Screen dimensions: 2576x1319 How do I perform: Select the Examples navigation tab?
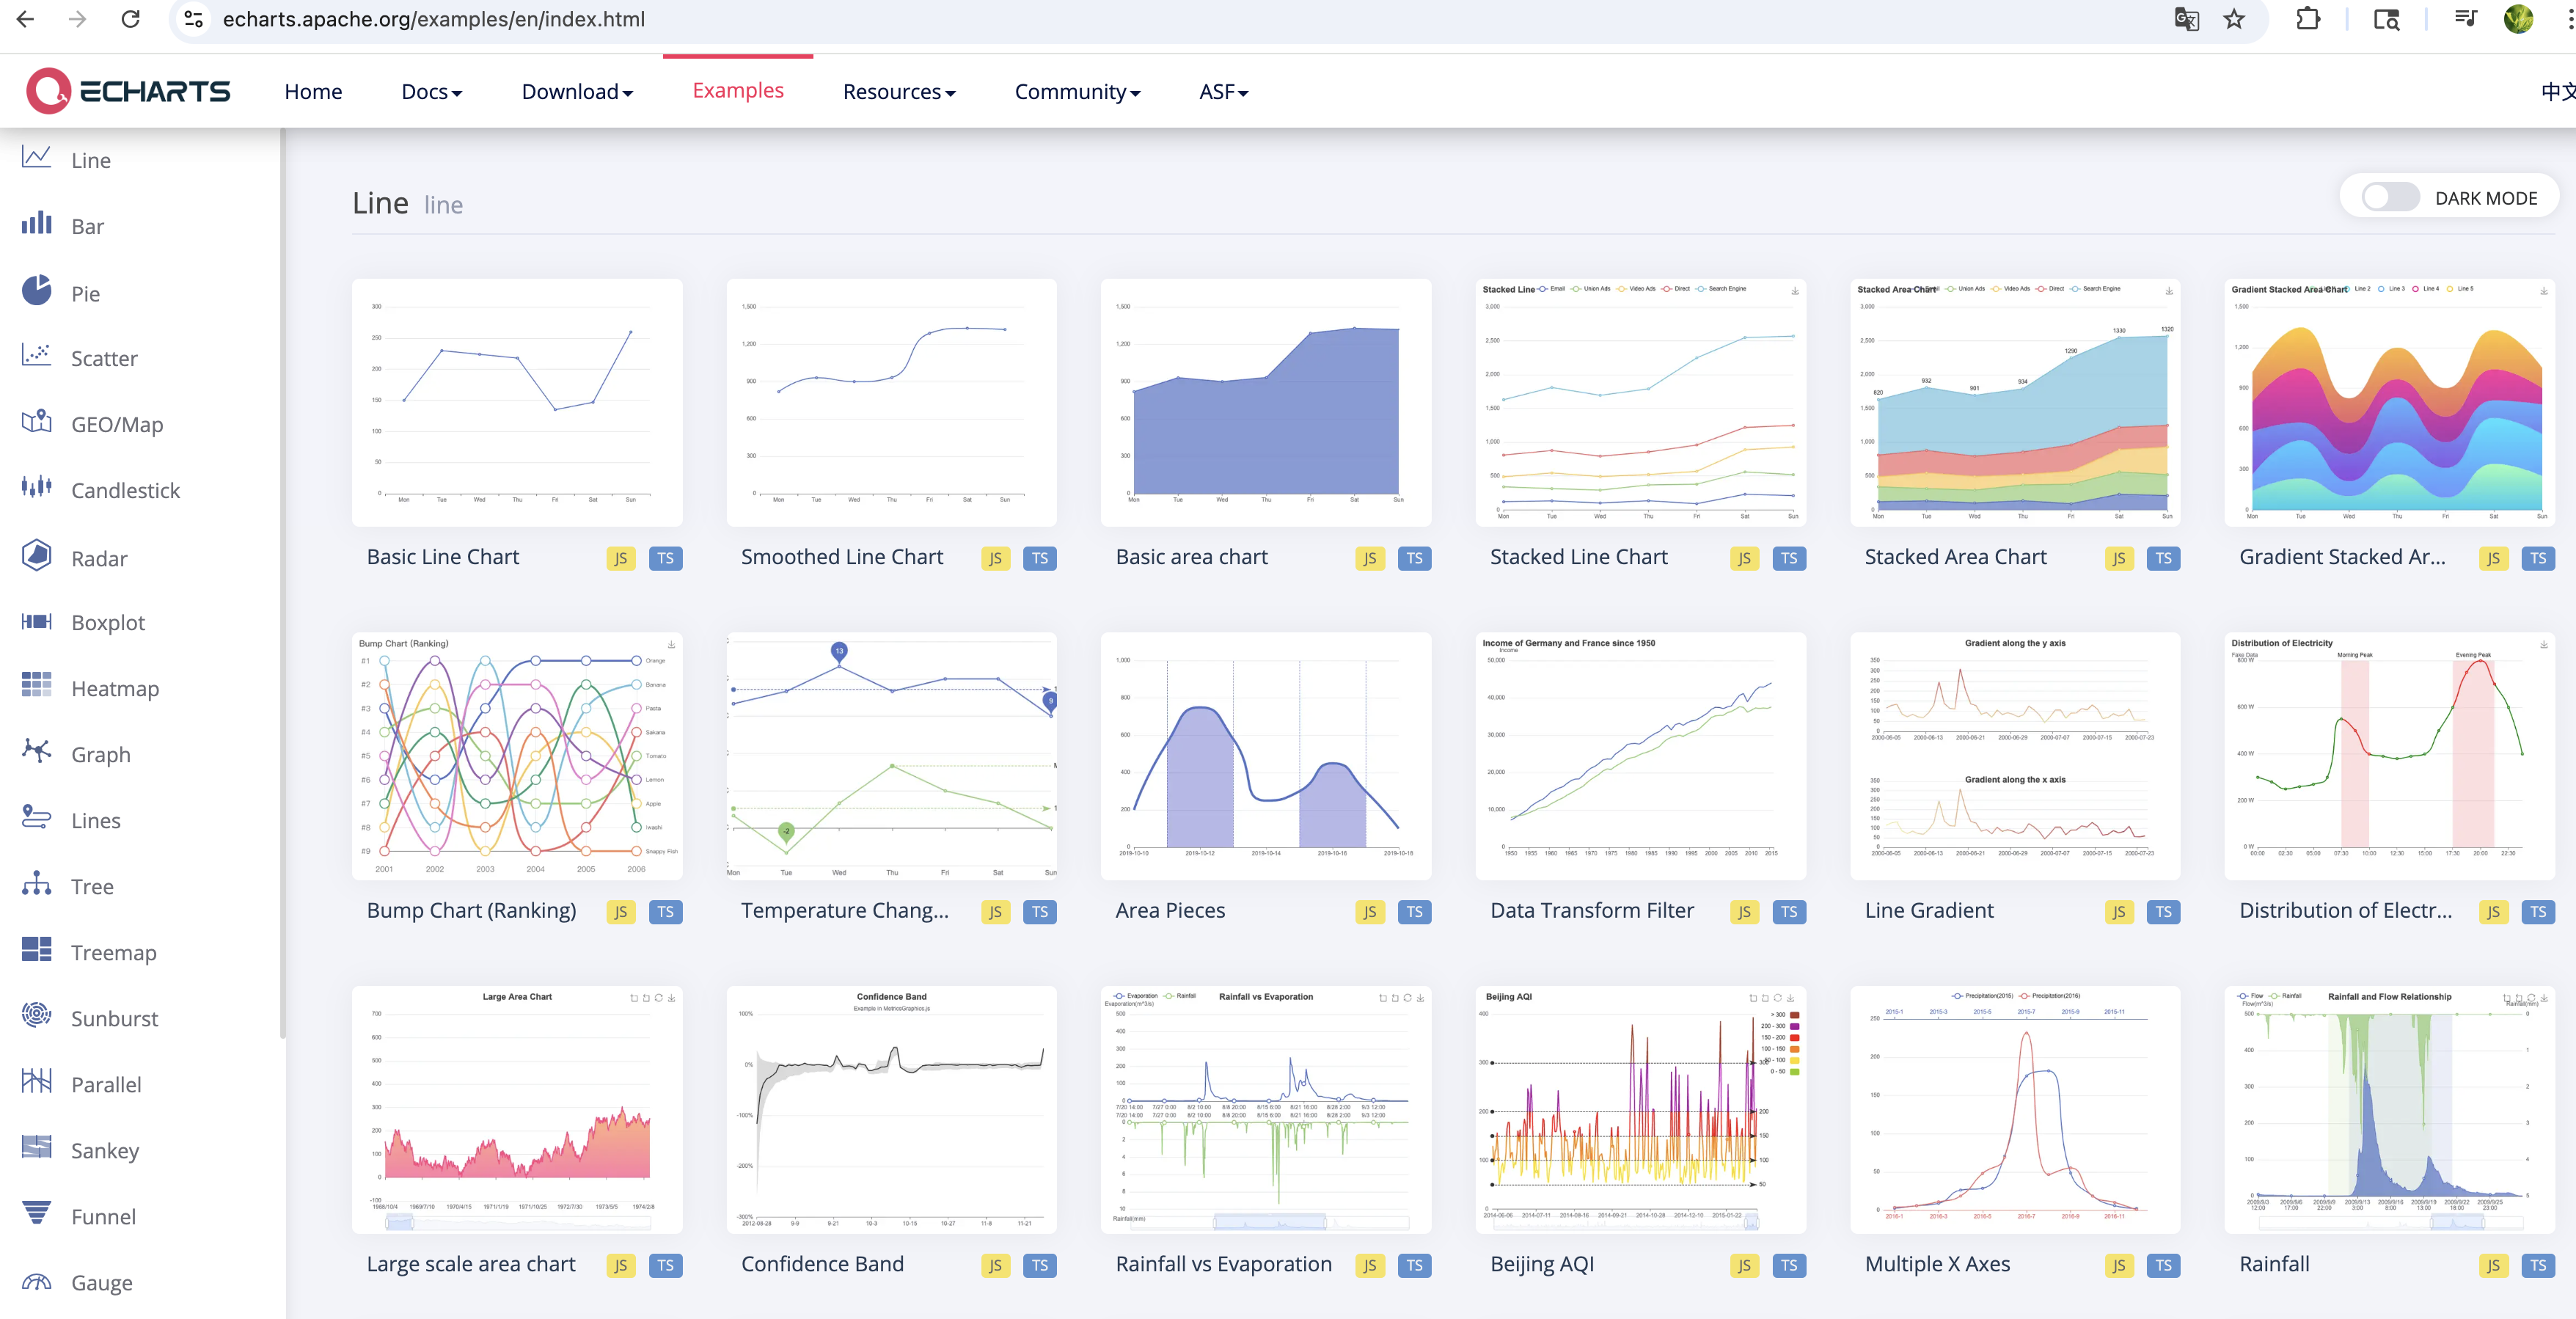tap(738, 91)
